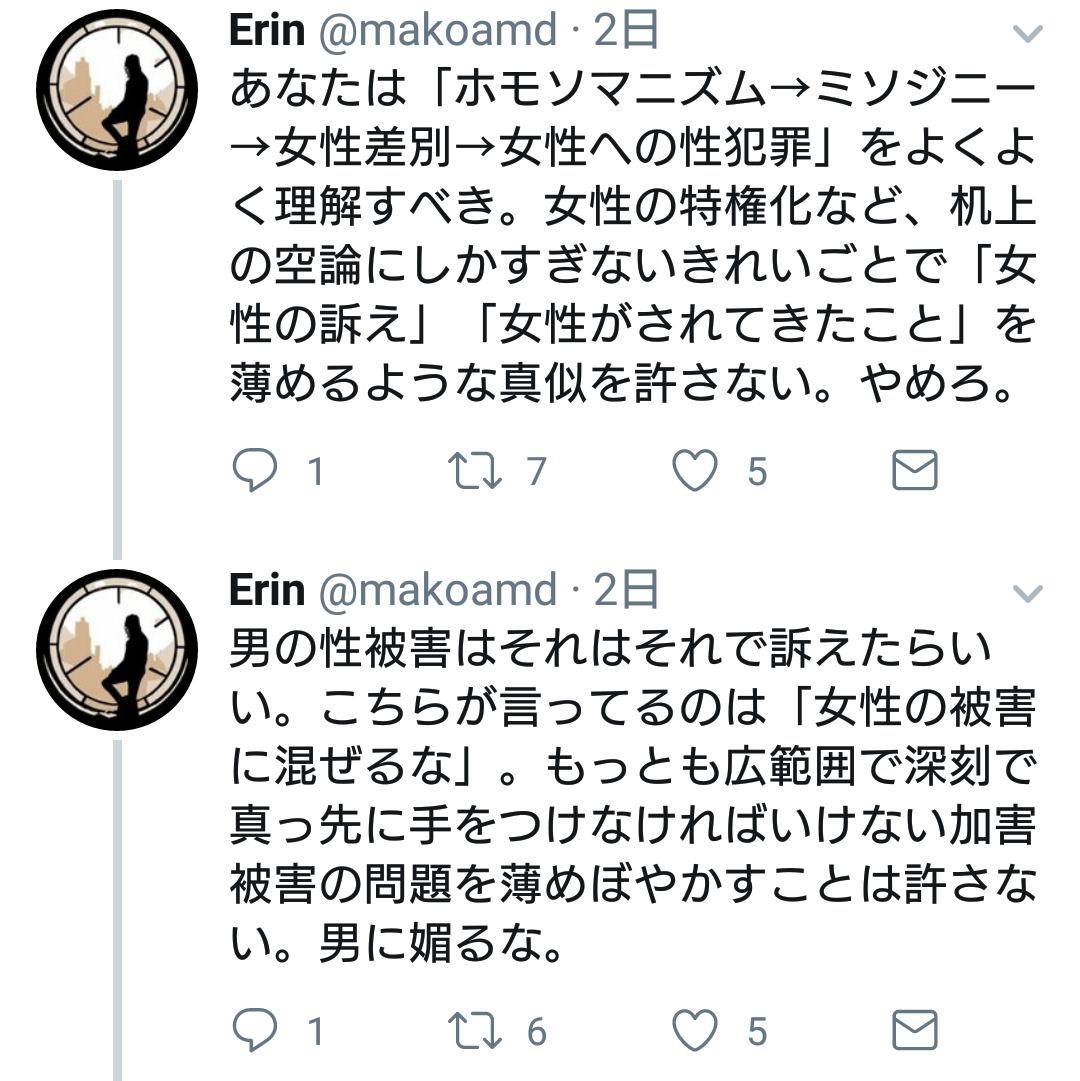Retweet the first tweet showing 7 retweets

(x=475, y=470)
